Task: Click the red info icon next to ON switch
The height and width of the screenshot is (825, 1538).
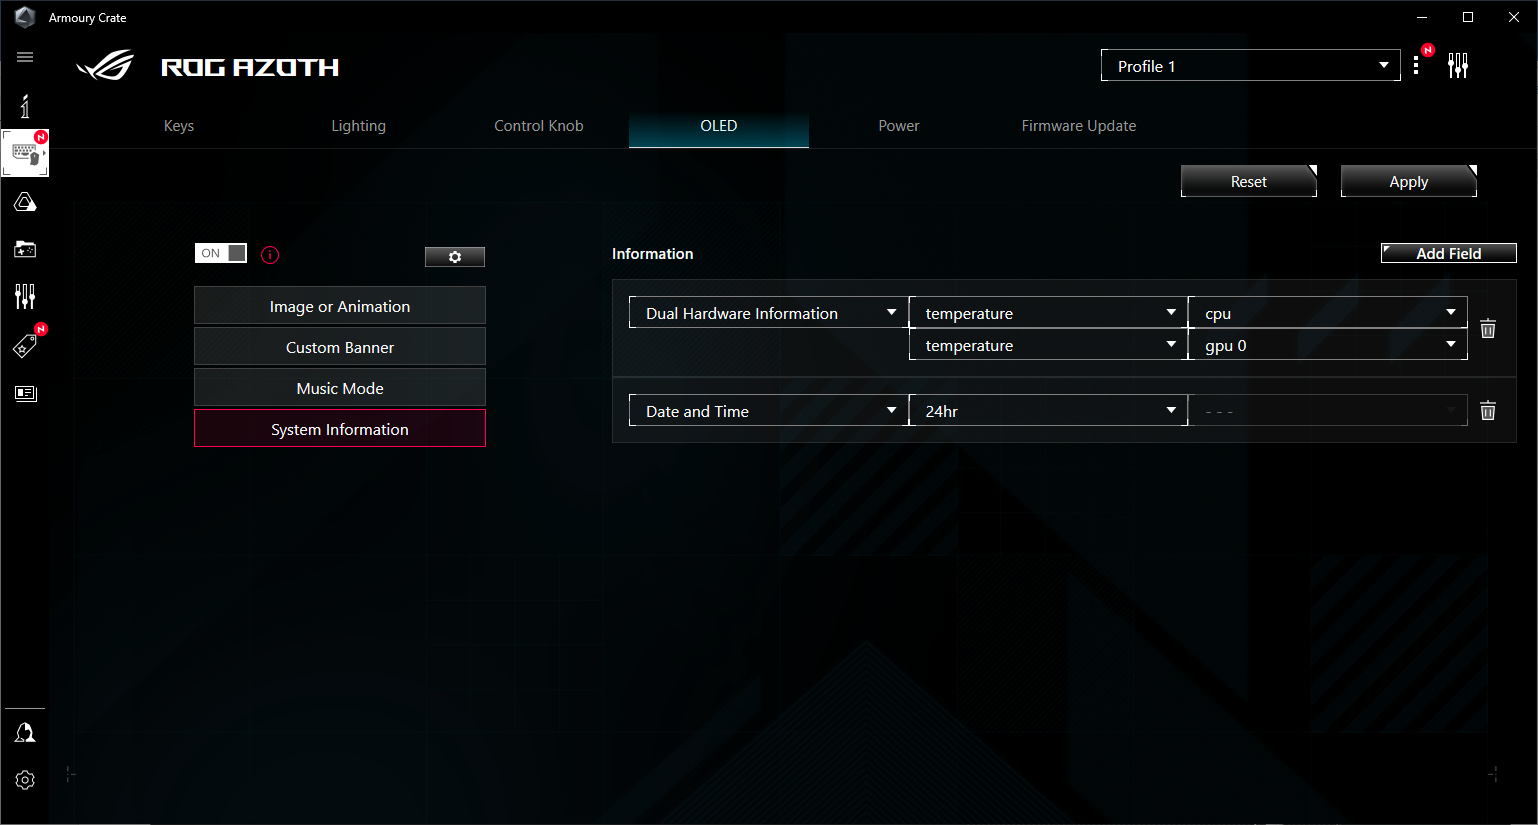Action: [x=270, y=255]
